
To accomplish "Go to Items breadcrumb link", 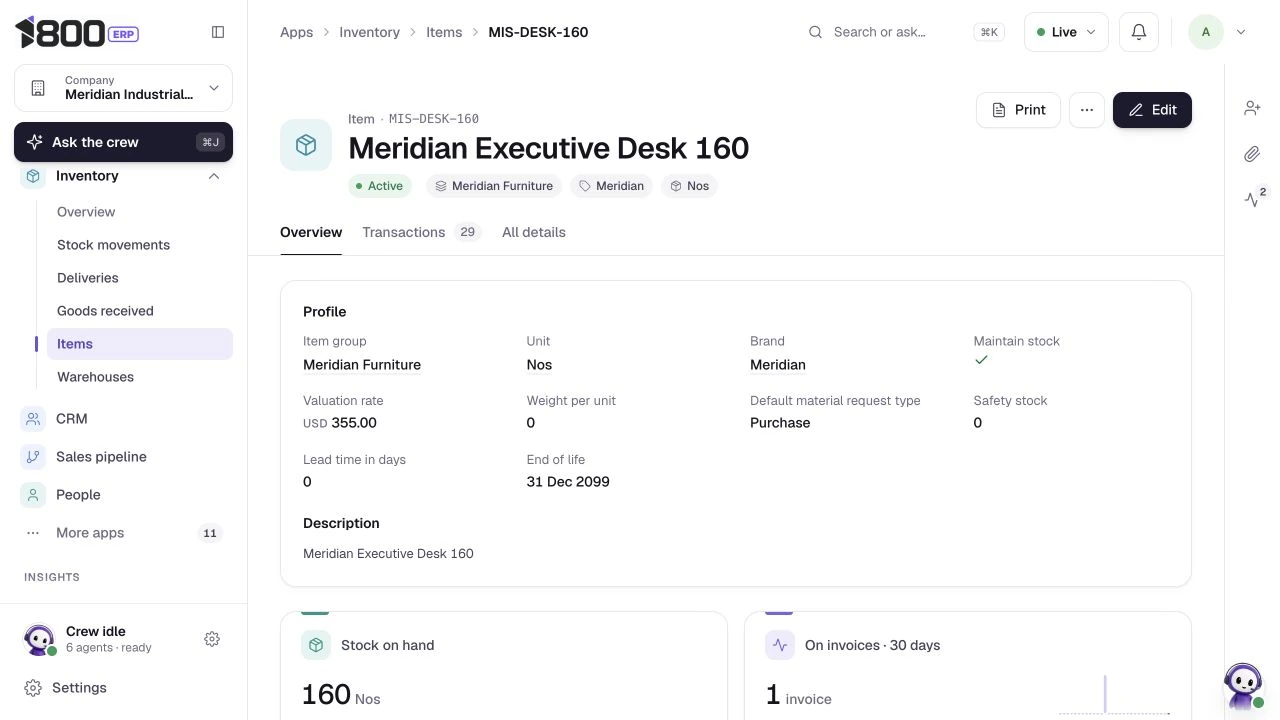I will tap(444, 32).
